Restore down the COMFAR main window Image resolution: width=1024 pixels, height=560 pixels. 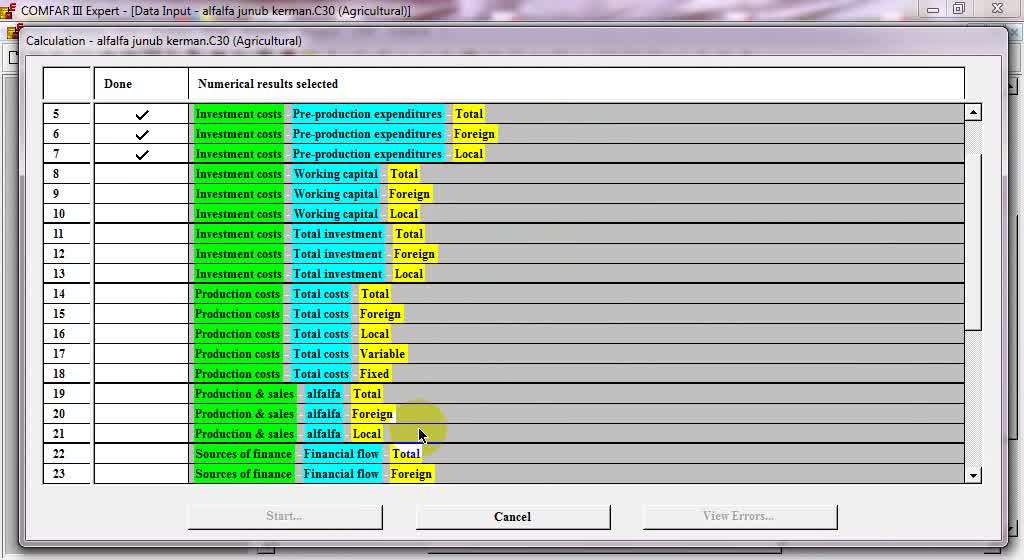coord(958,9)
